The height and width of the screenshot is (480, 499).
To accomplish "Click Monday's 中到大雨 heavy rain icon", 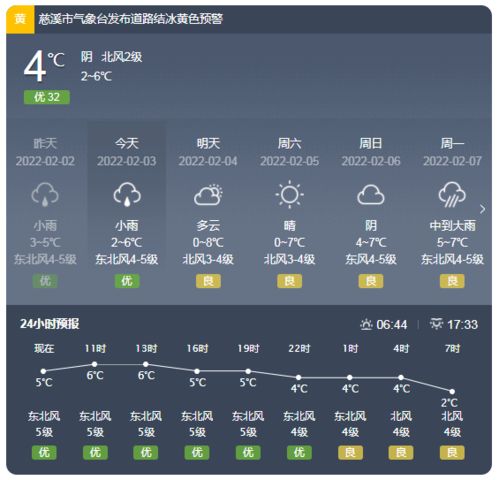I will [452, 194].
